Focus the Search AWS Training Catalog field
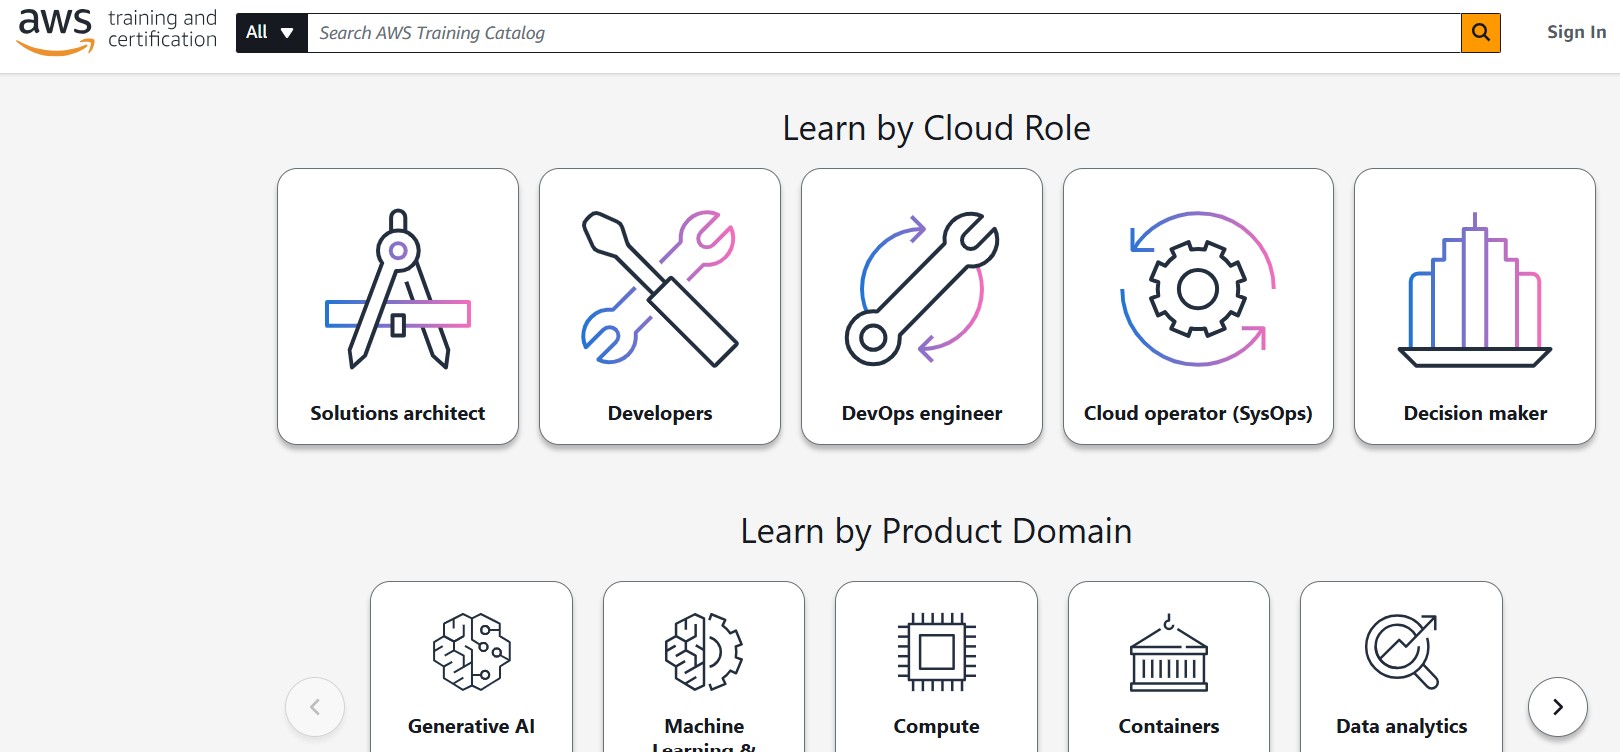The height and width of the screenshot is (752, 1620). 883,33
